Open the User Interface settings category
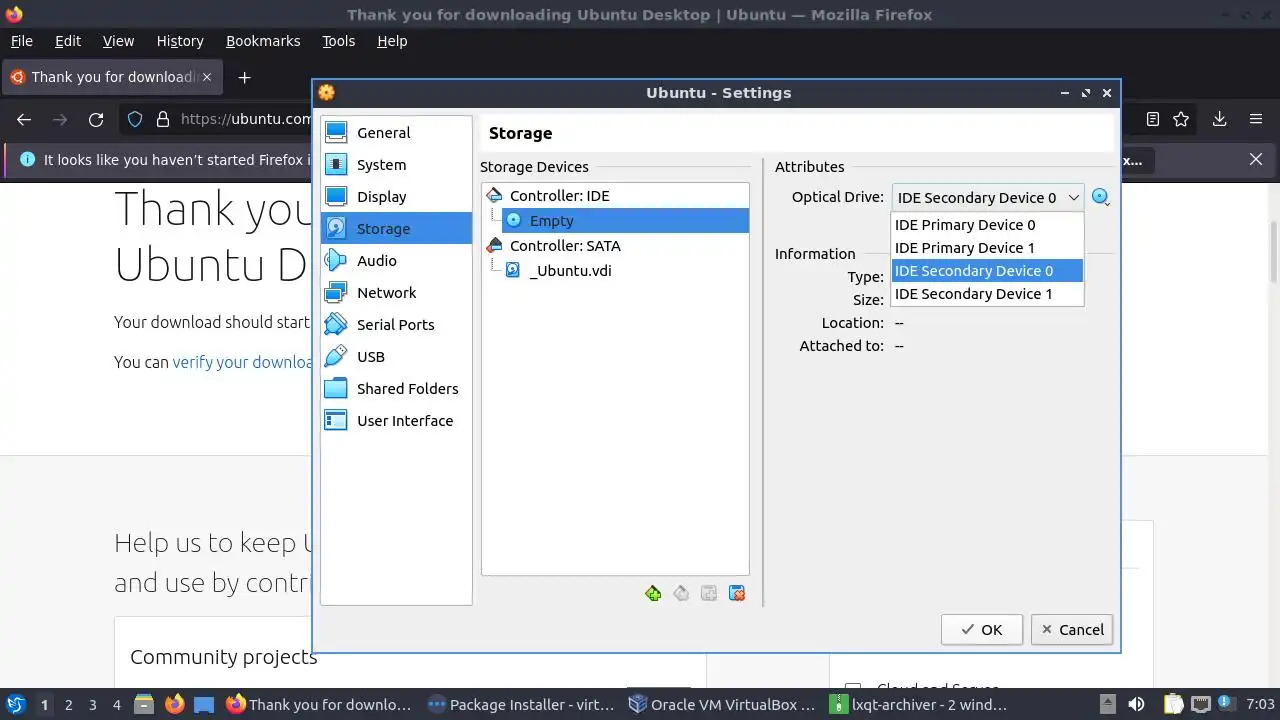The width and height of the screenshot is (1280, 720). point(396,421)
